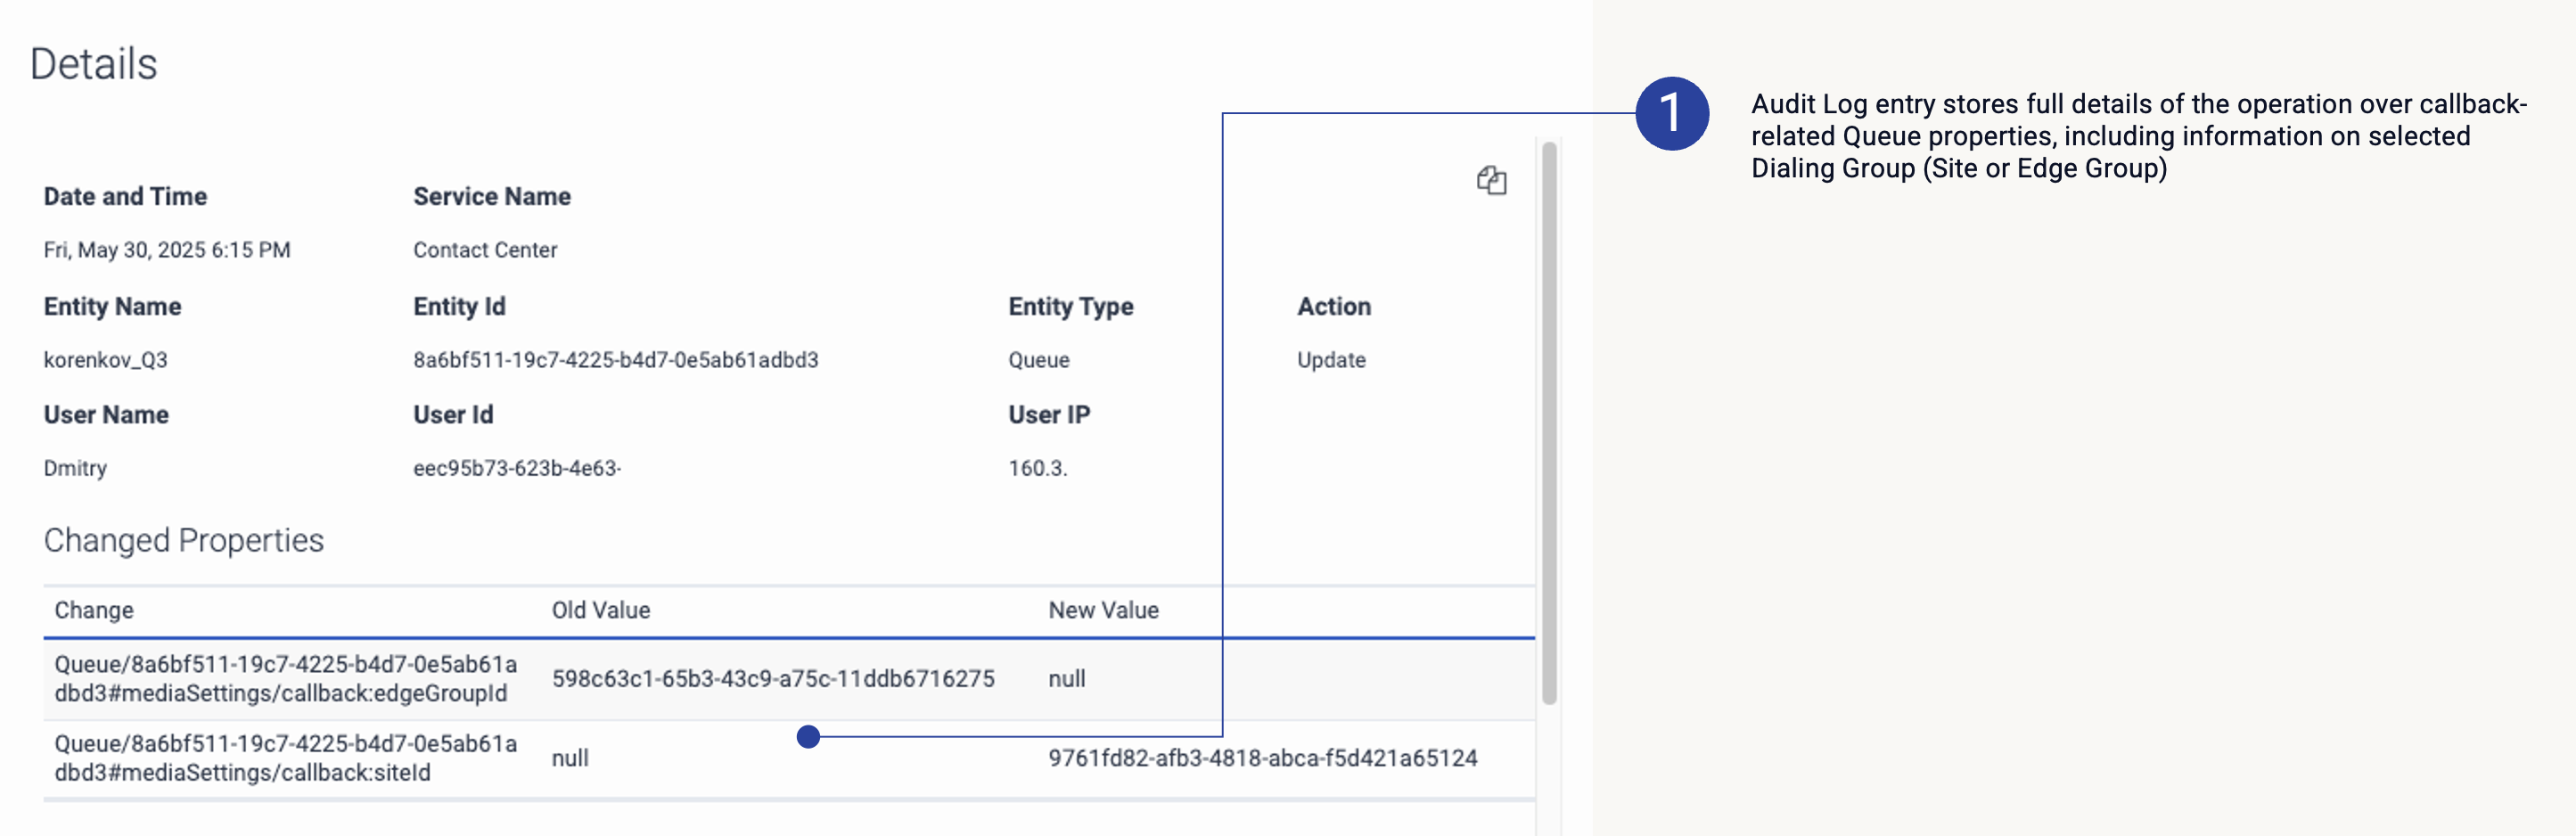Click the numbered 1 annotation circle
The width and height of the screenshot is (2576, 836).
pyautogui.click(x=1671, y=113)
